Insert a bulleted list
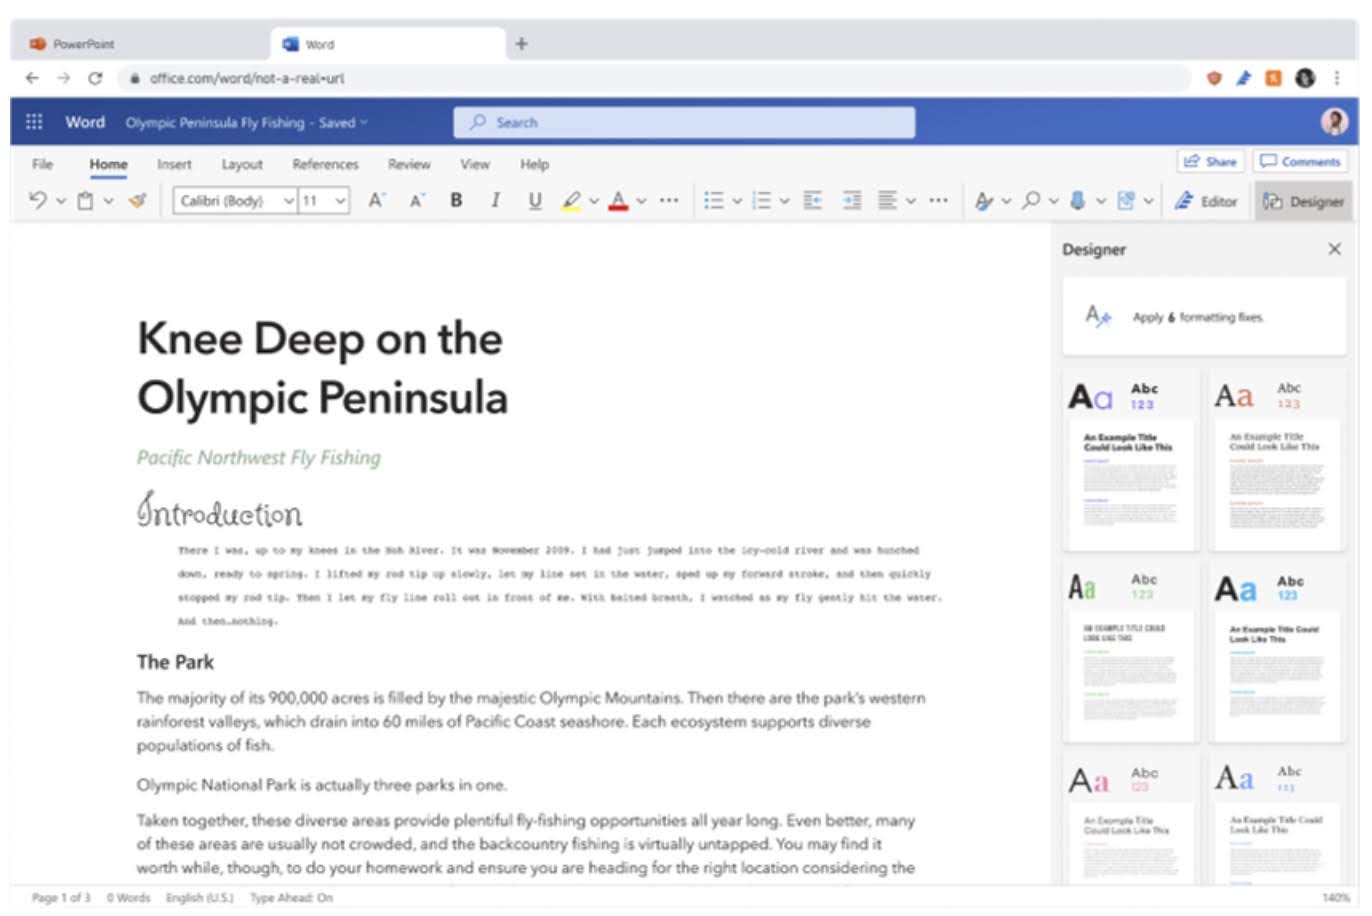1372x916 pixels. point(713,200)
